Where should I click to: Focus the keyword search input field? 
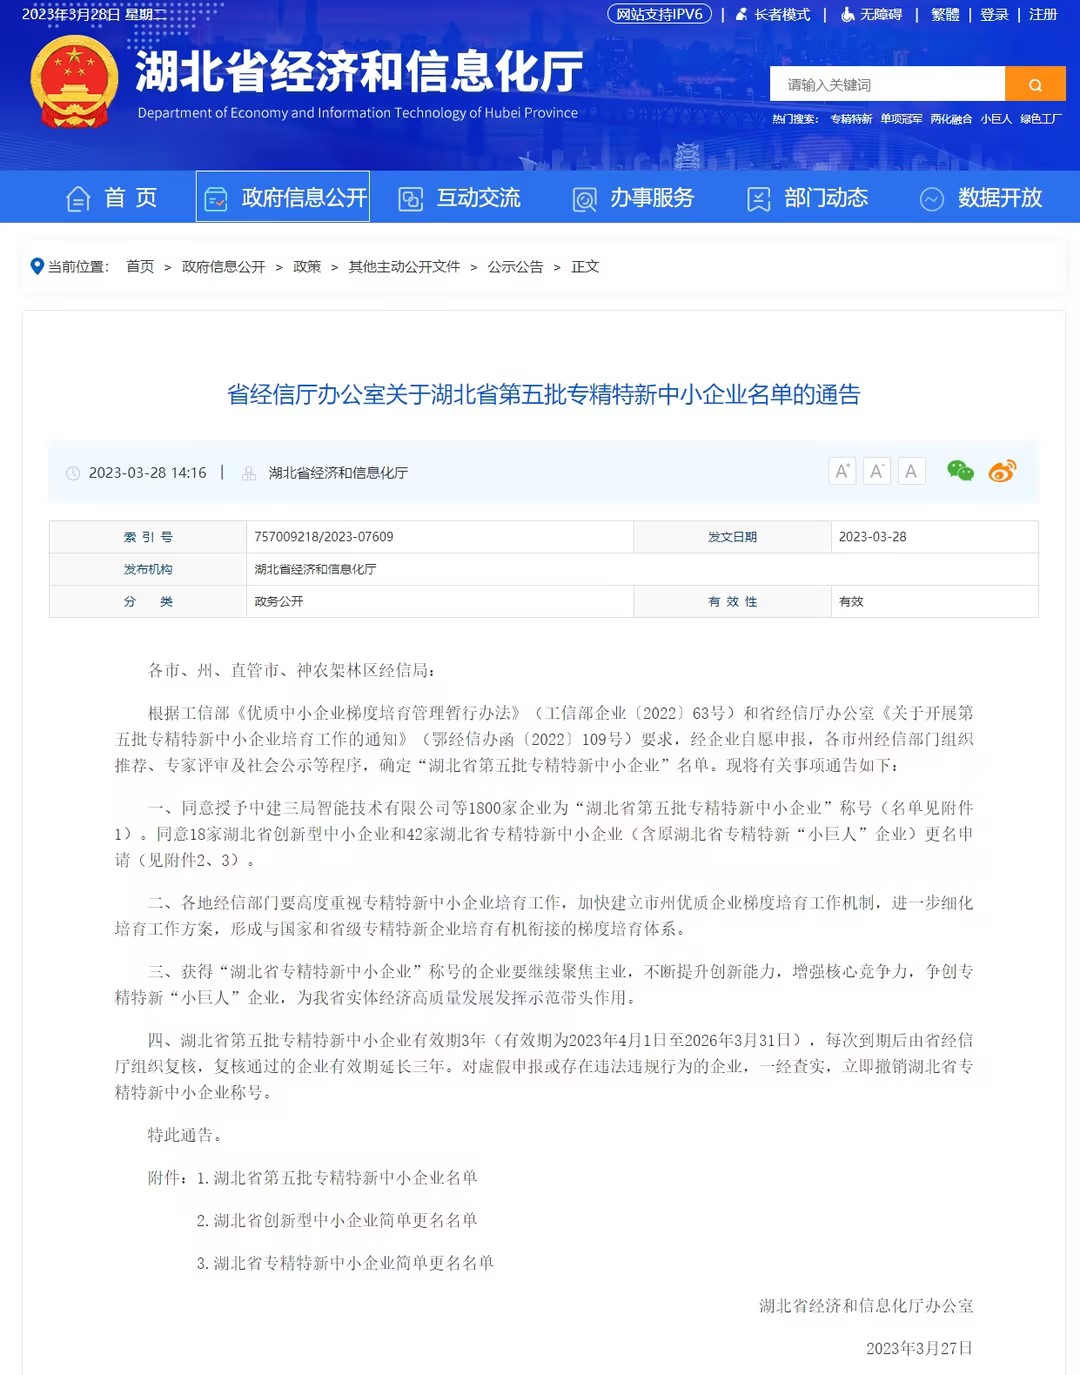(887, 85)
